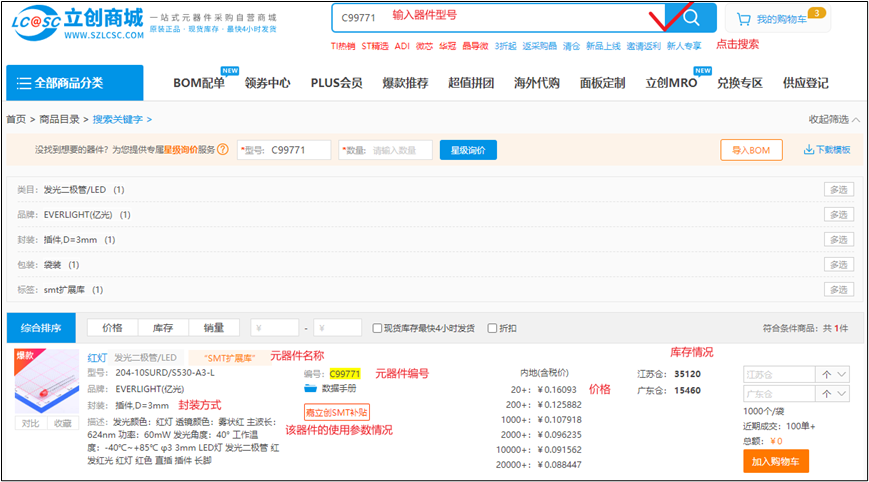Screen dimensions: 869x482
Task: Click the red LED product thumbnail
Action: (47, 382)
